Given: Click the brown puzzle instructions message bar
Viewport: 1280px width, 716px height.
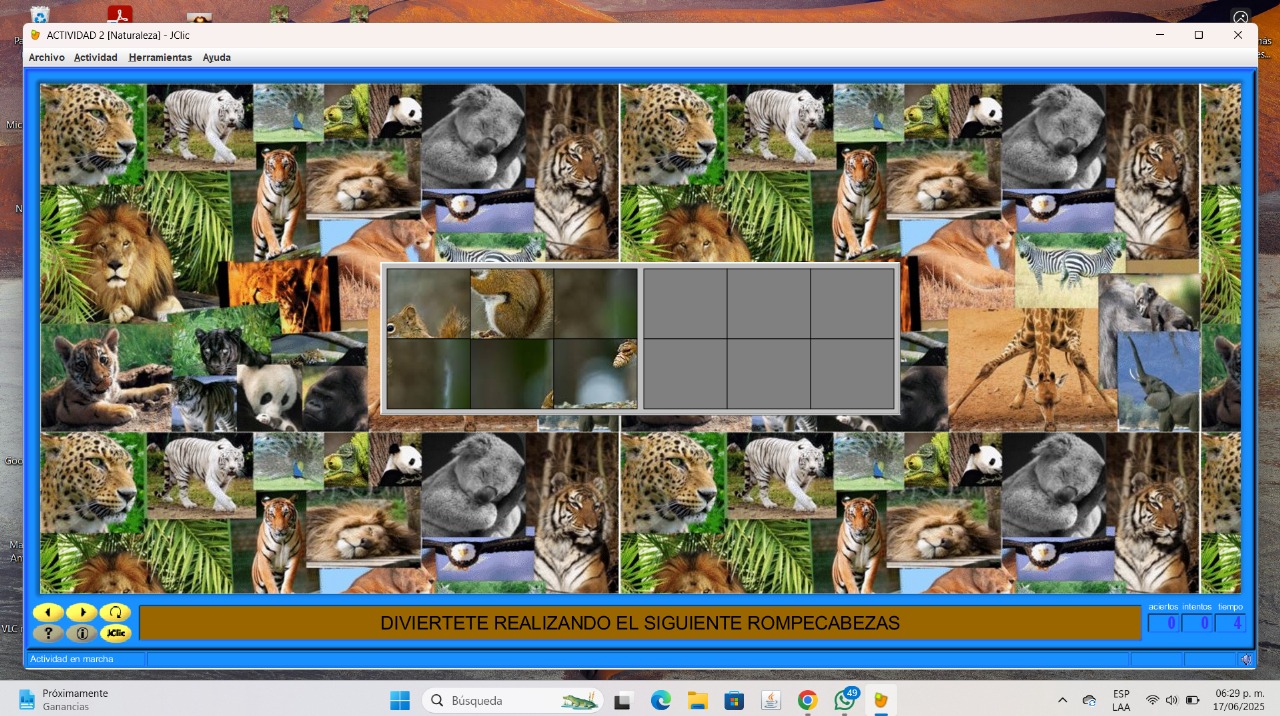Looking at the screenshot, I should [x=640, y=623].
